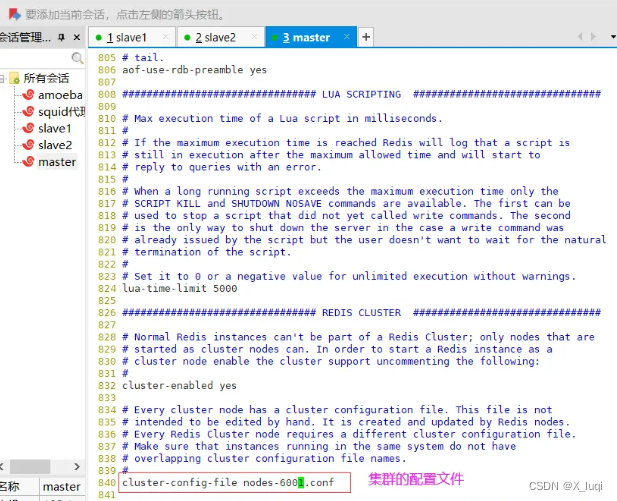Image resolution: width=617 pixels, height=501 pixels.
Task: Click the 'lua-time-limit 5000' line
Action: tap(179, 288)
